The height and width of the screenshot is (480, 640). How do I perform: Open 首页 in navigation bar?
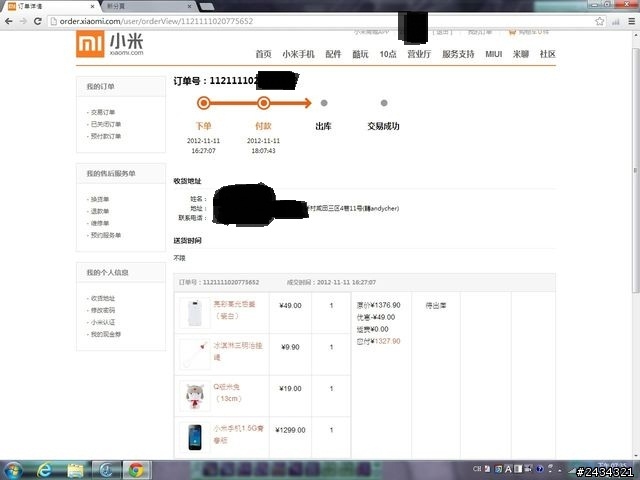pos(263,54)
